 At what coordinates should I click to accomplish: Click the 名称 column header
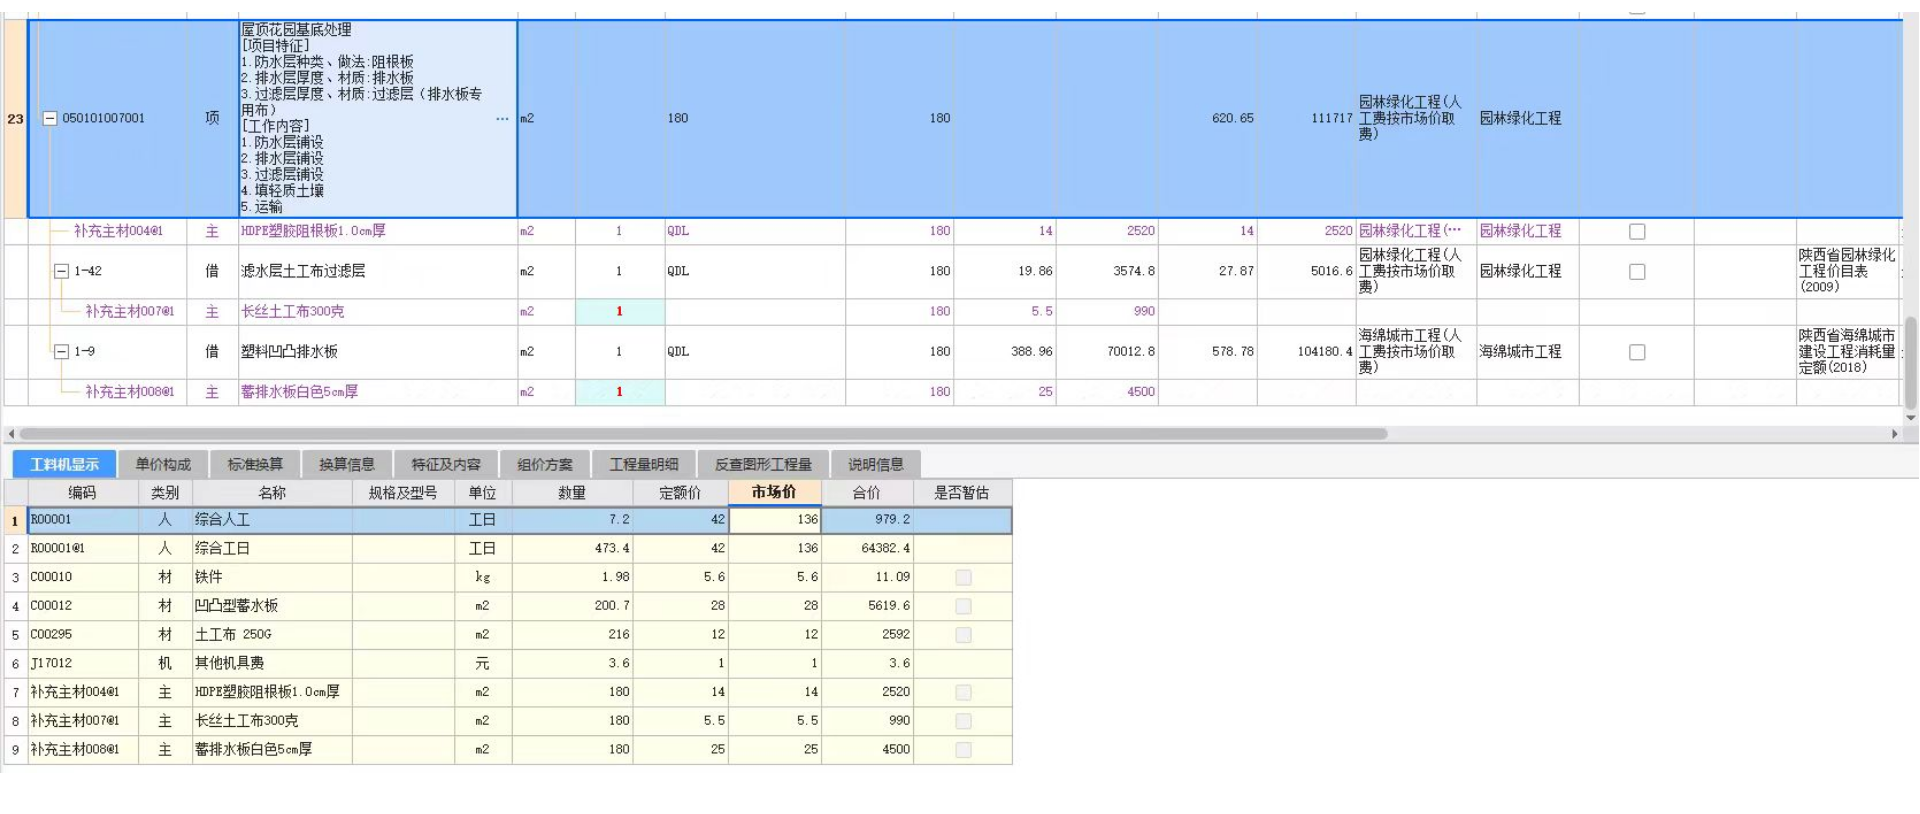[x=272, y=493]
